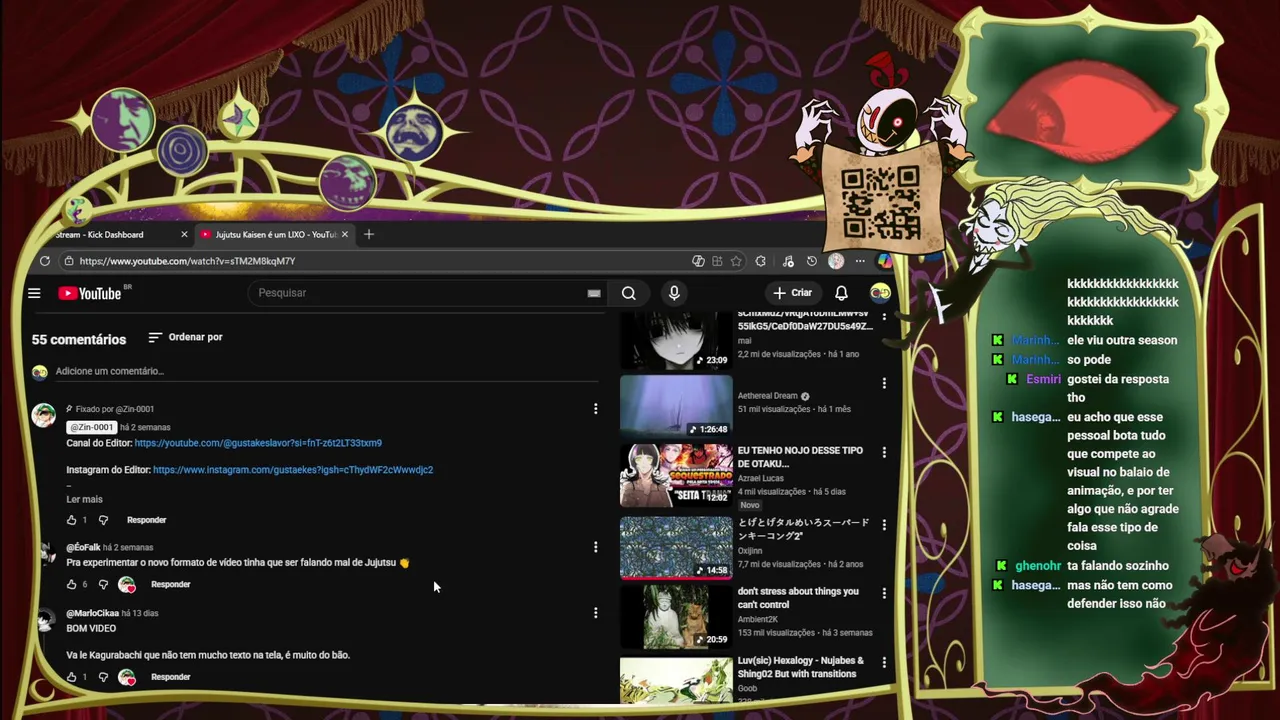Screen dimensions: 1280x720
Task: Click the '55 comentários' count text
Action: (x=79, y=340)
